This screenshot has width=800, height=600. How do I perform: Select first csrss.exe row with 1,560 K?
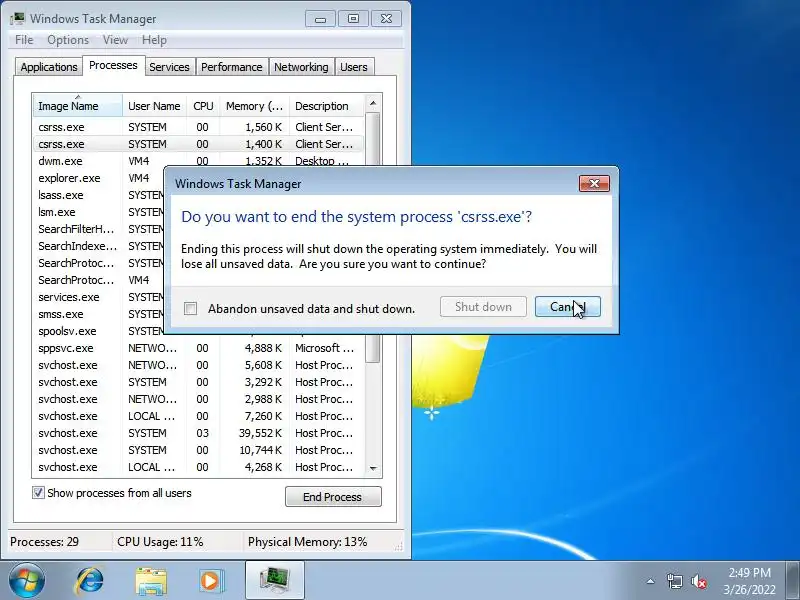pyautogui.click(x=199, y=127)
